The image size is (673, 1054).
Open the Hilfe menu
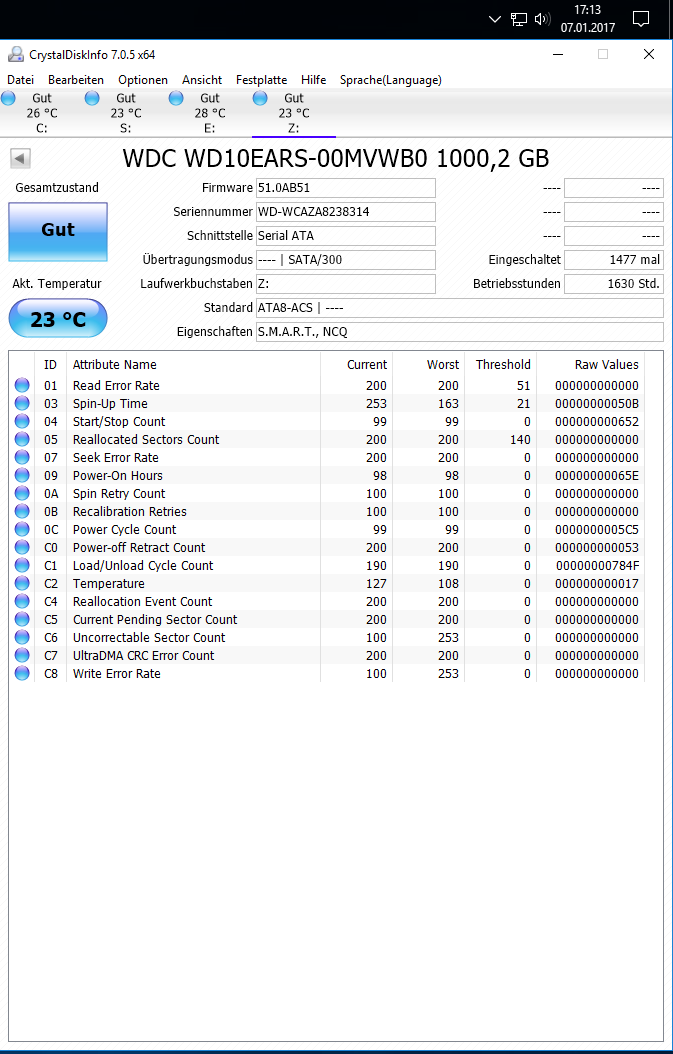tap(313, 80)
